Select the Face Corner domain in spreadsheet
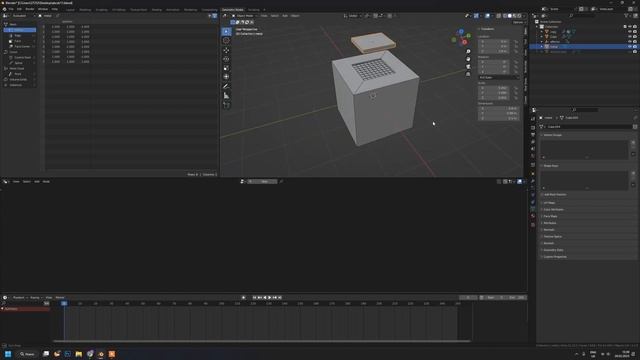The width and height of the screenshot is (640, 360). tap(20, 47)
